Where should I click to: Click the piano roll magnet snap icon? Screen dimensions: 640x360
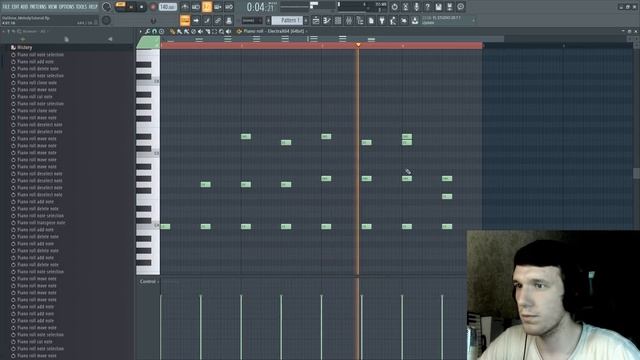[154, 31]
